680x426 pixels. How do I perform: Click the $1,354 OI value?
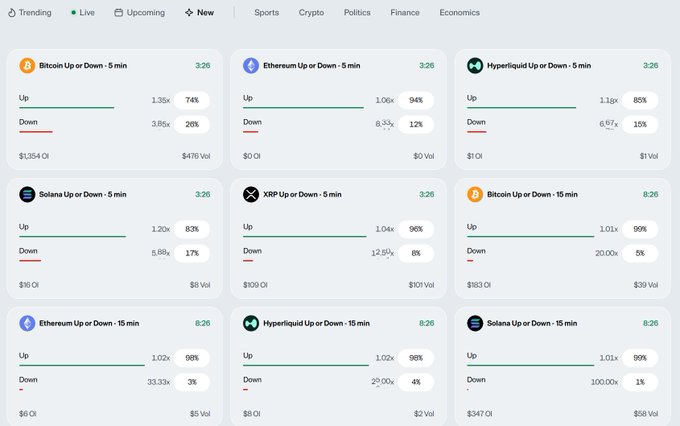click(34, 156)
